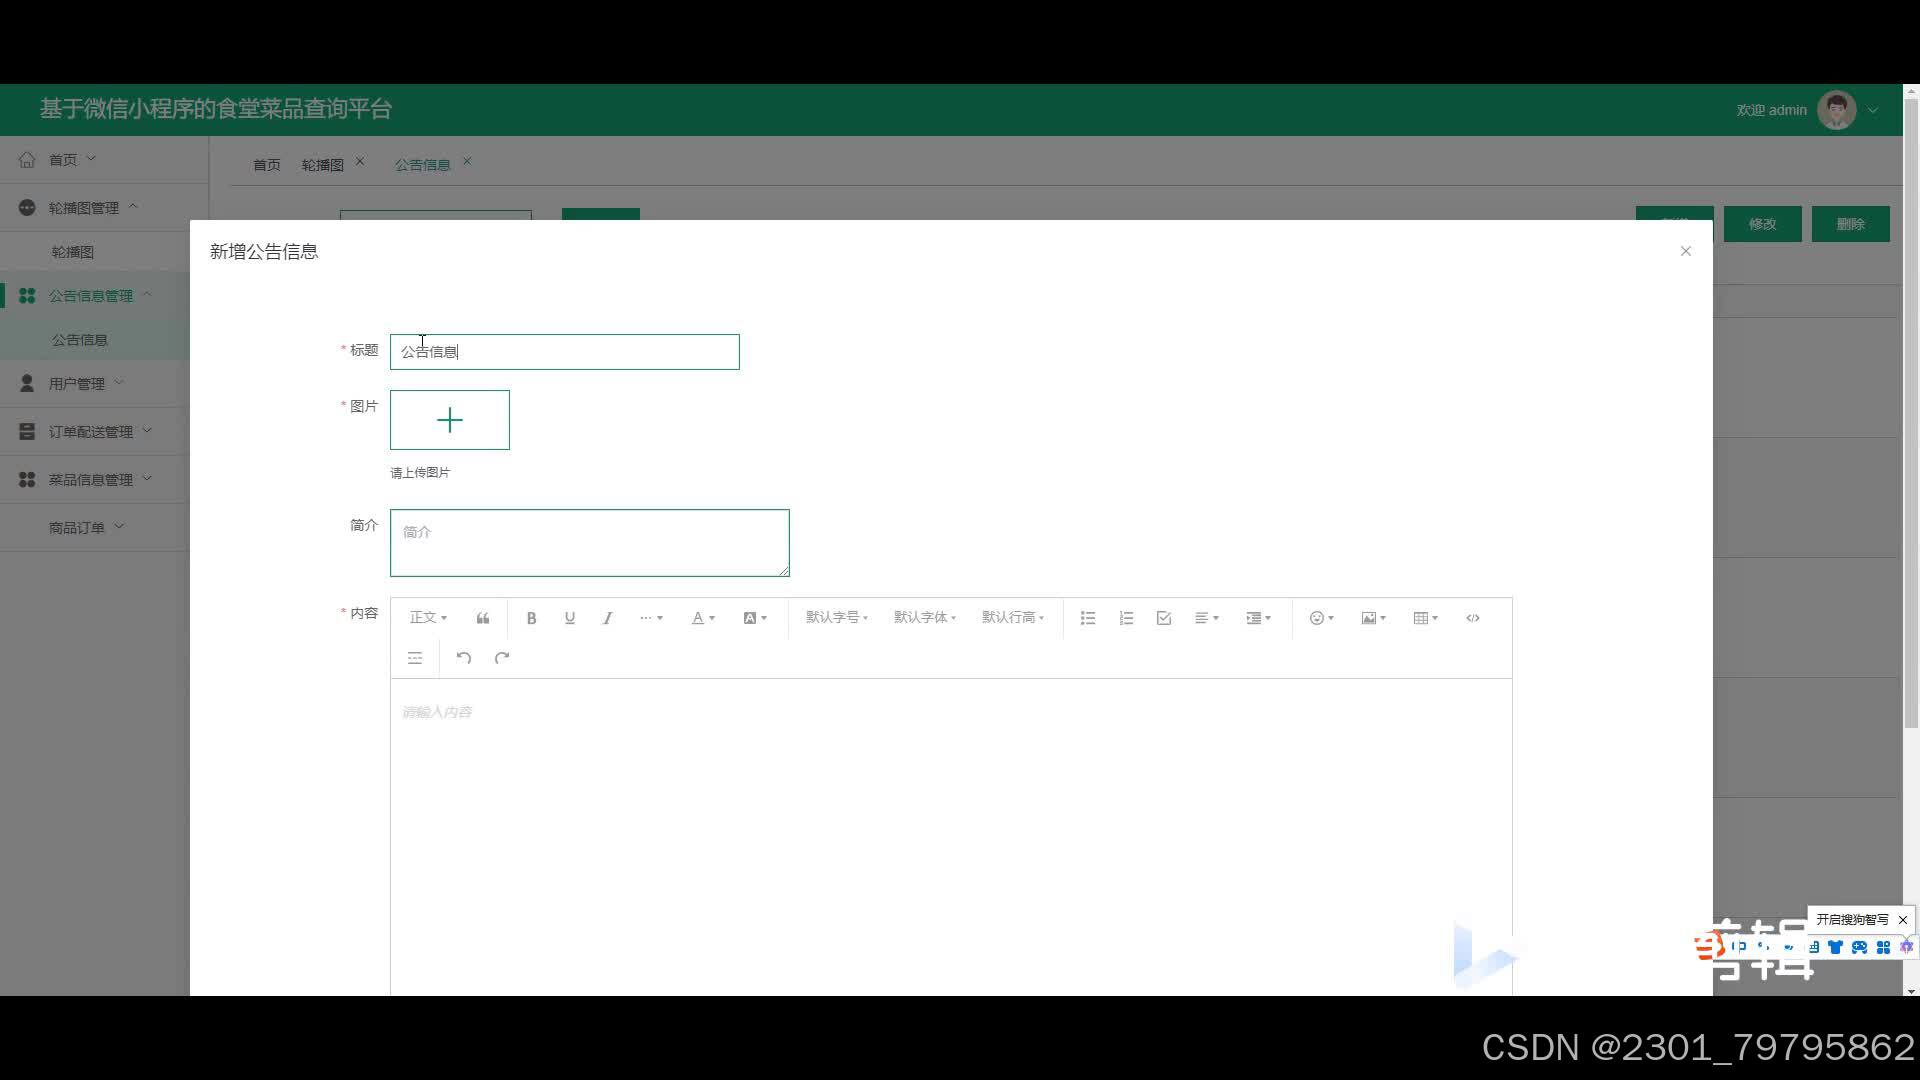Screen dimensions: 1920x1080
Task: Click the 简介 text area
Action: [x=589, y=543]
